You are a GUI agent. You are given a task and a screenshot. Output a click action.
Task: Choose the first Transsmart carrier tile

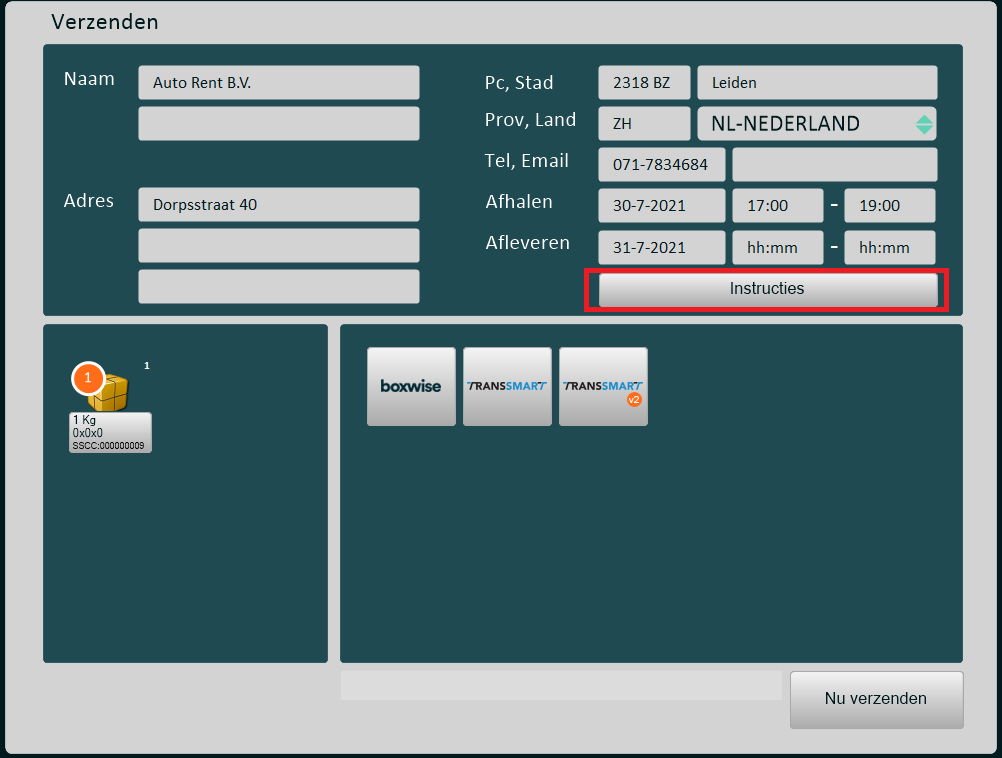[x=507, y=386]
